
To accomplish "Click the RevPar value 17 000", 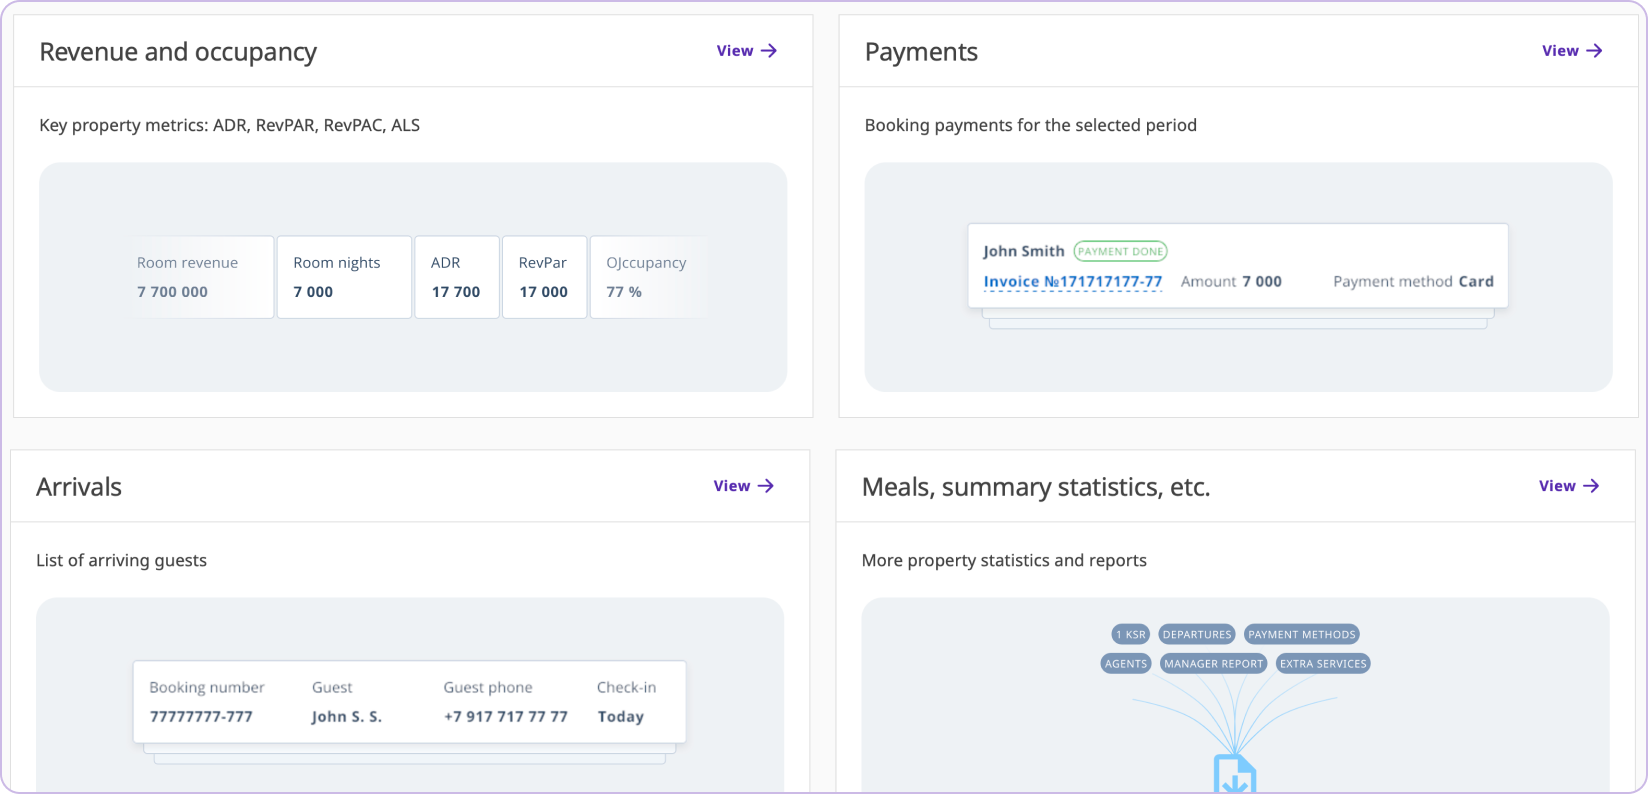I will pos(543,292).
